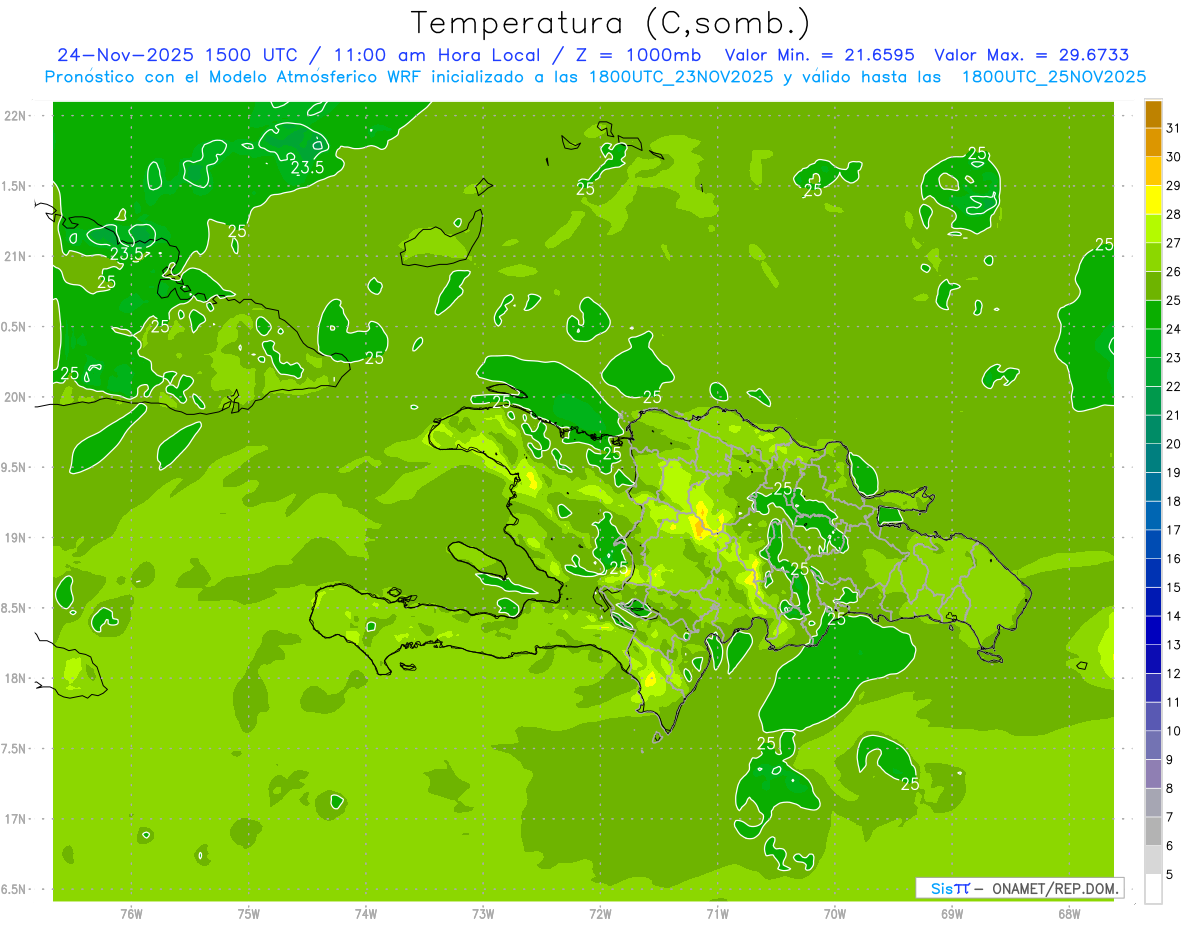The width and height of the screenshot is (1200, 927).
Task: Select the orange color band between 30 and 31
Action: [x=1153, y=142]
